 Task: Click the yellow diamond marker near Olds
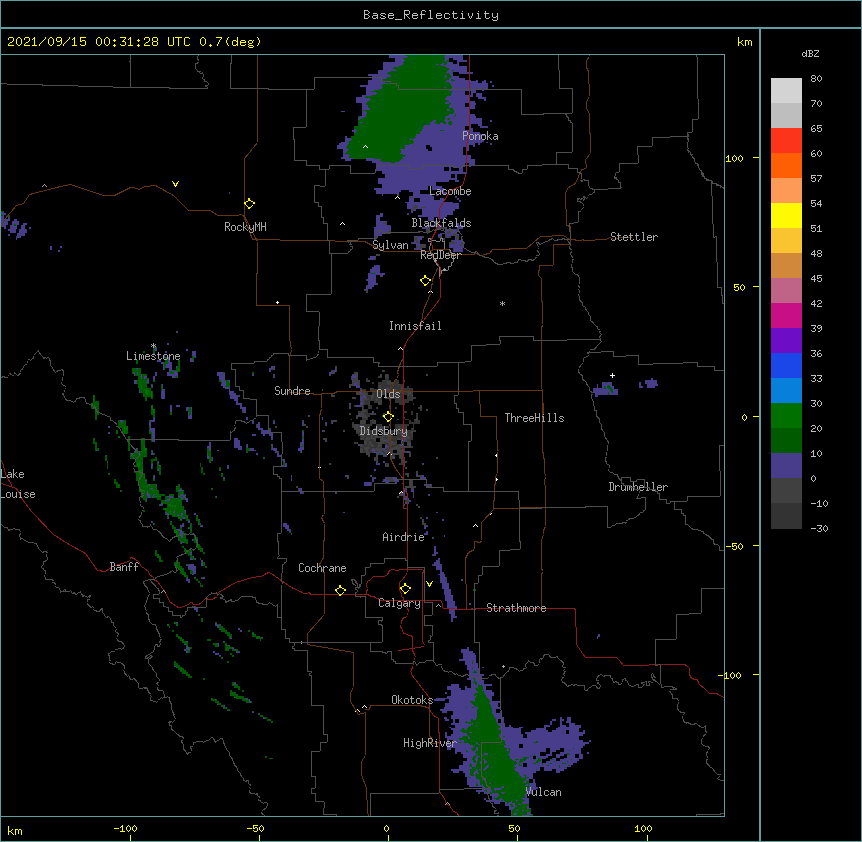click(x=388, y=417)
